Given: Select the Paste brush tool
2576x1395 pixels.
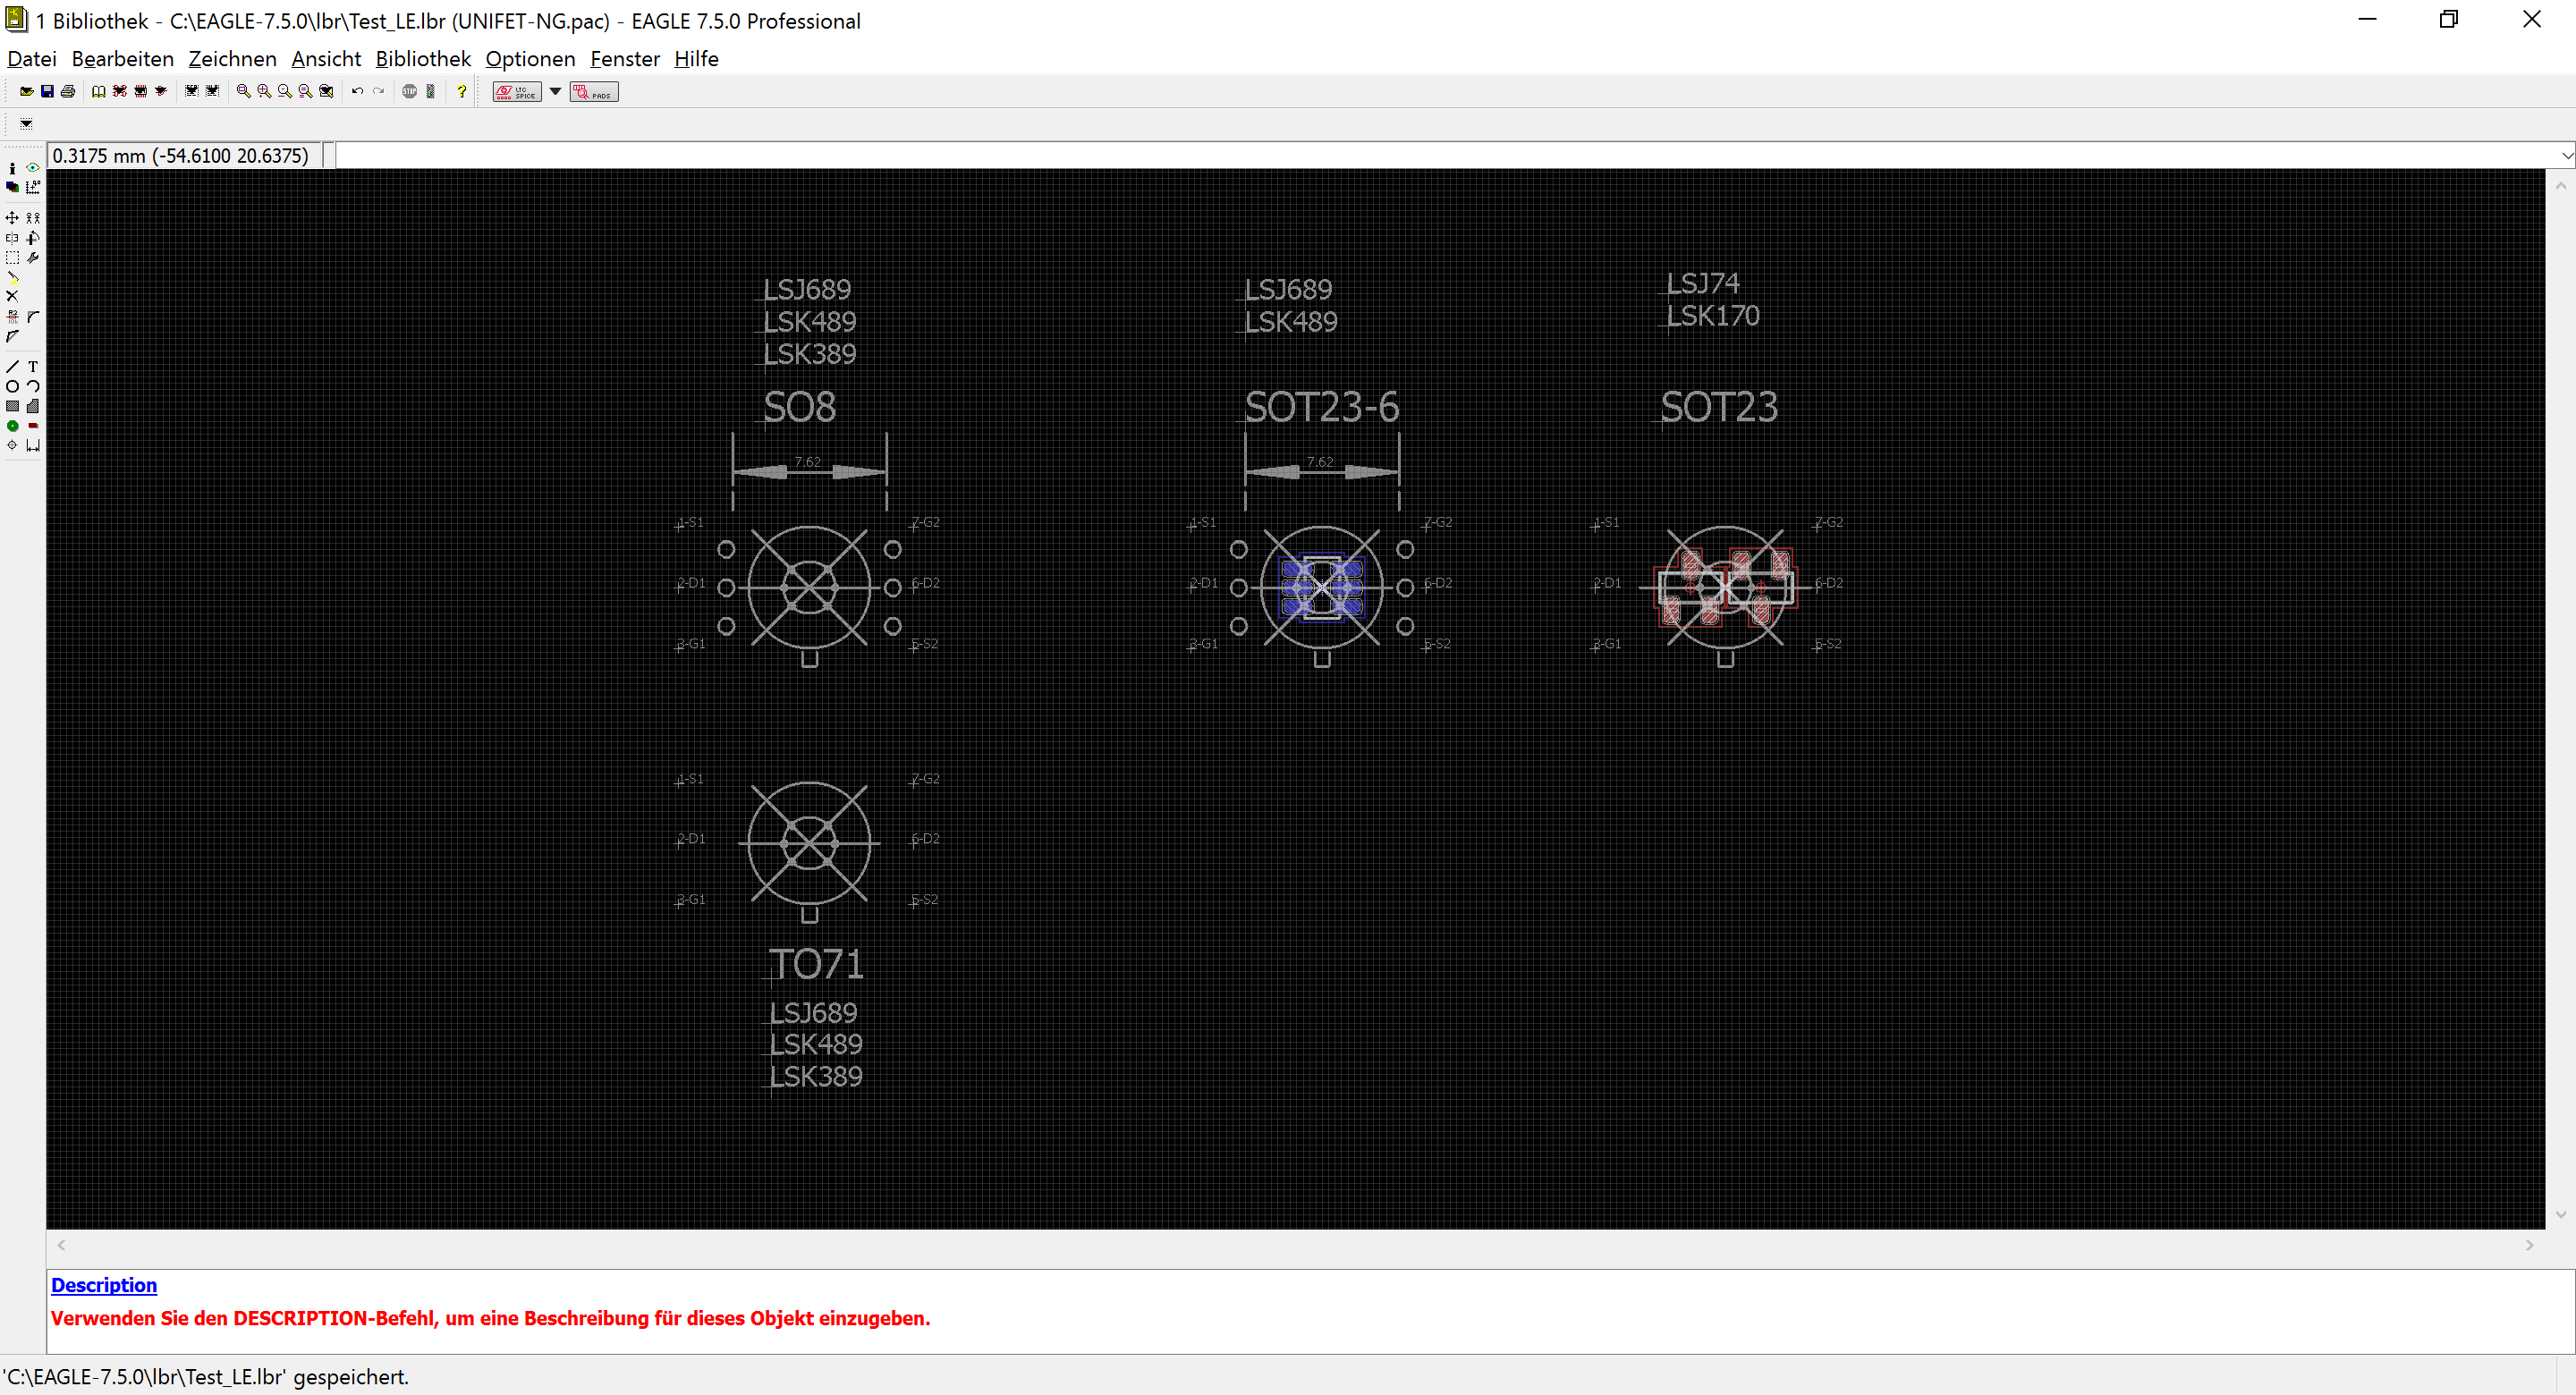Looking at the screenshot, I should click(12, 278).
